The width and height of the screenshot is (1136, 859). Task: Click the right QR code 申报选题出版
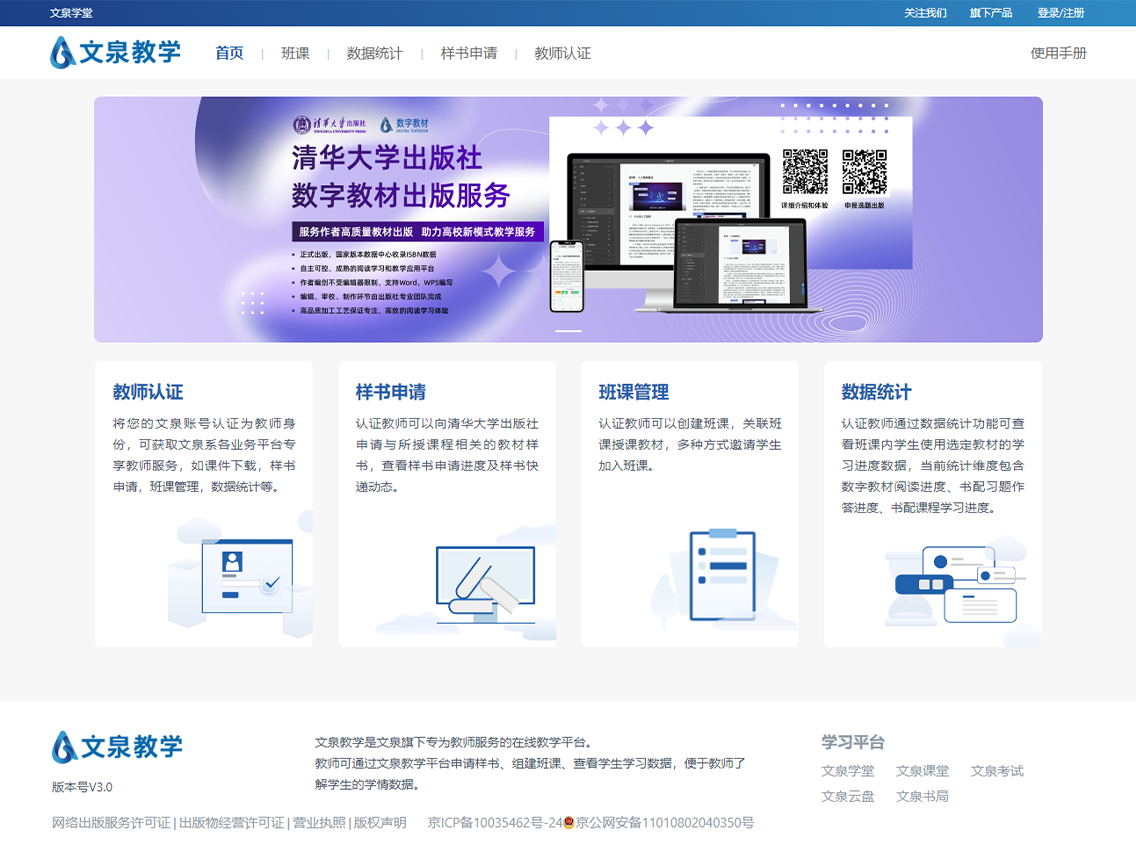pyautogui.click(x=864, y=172)
